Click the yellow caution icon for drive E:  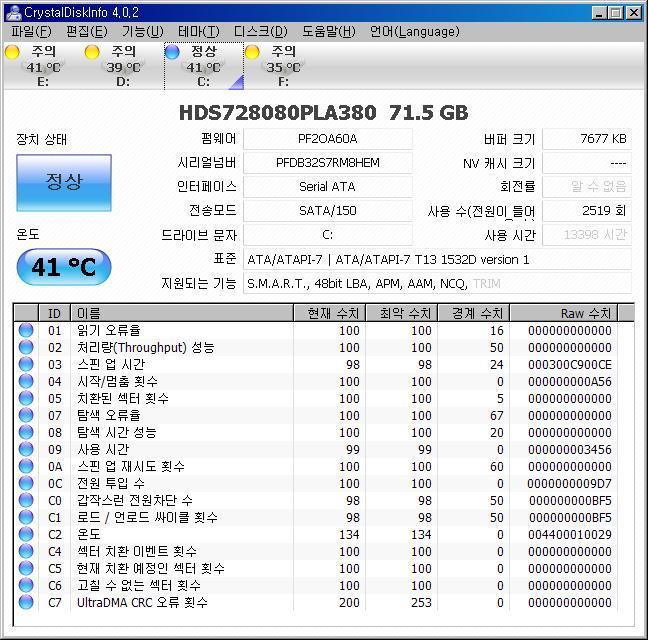tap(12, 52)
